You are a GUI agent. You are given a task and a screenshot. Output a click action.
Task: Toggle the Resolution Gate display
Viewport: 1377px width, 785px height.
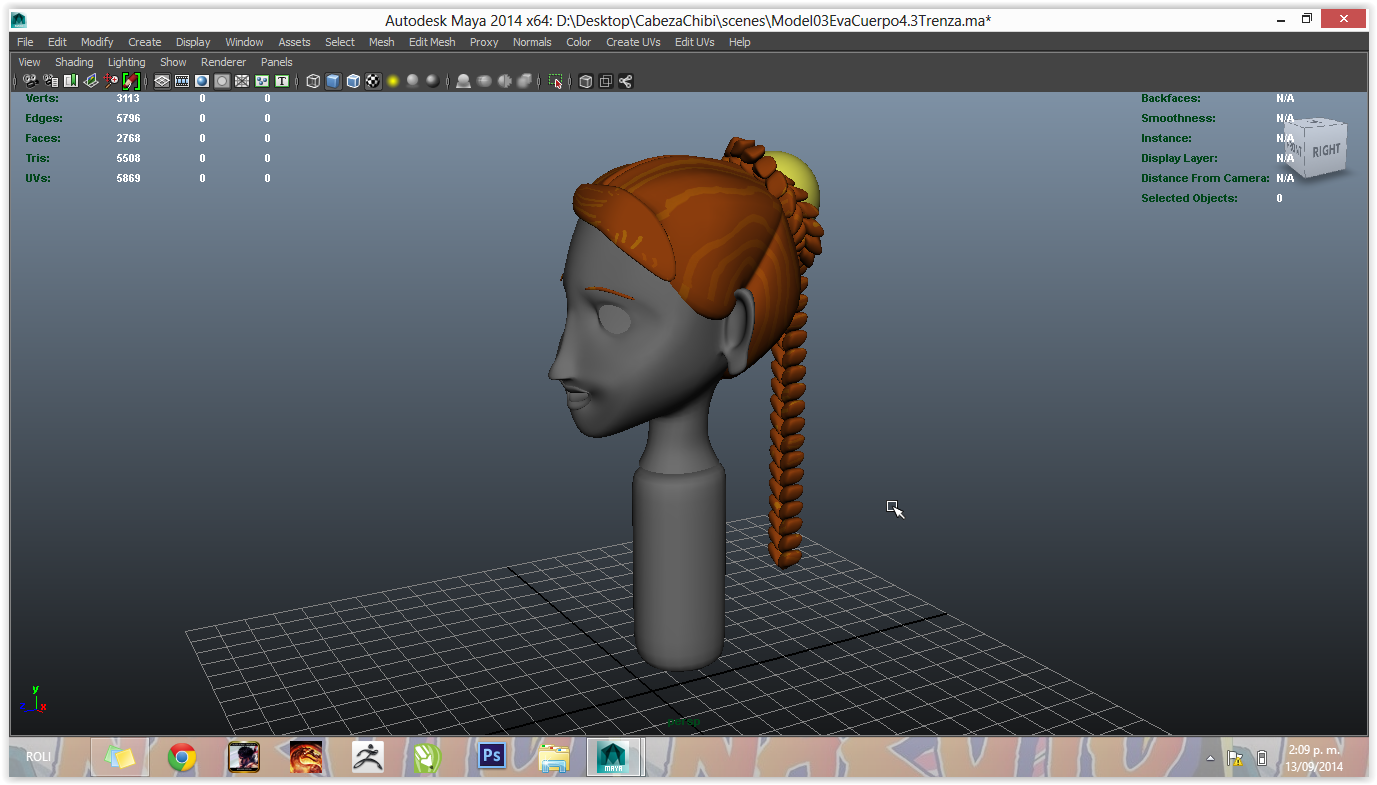(x=202, y=81)
